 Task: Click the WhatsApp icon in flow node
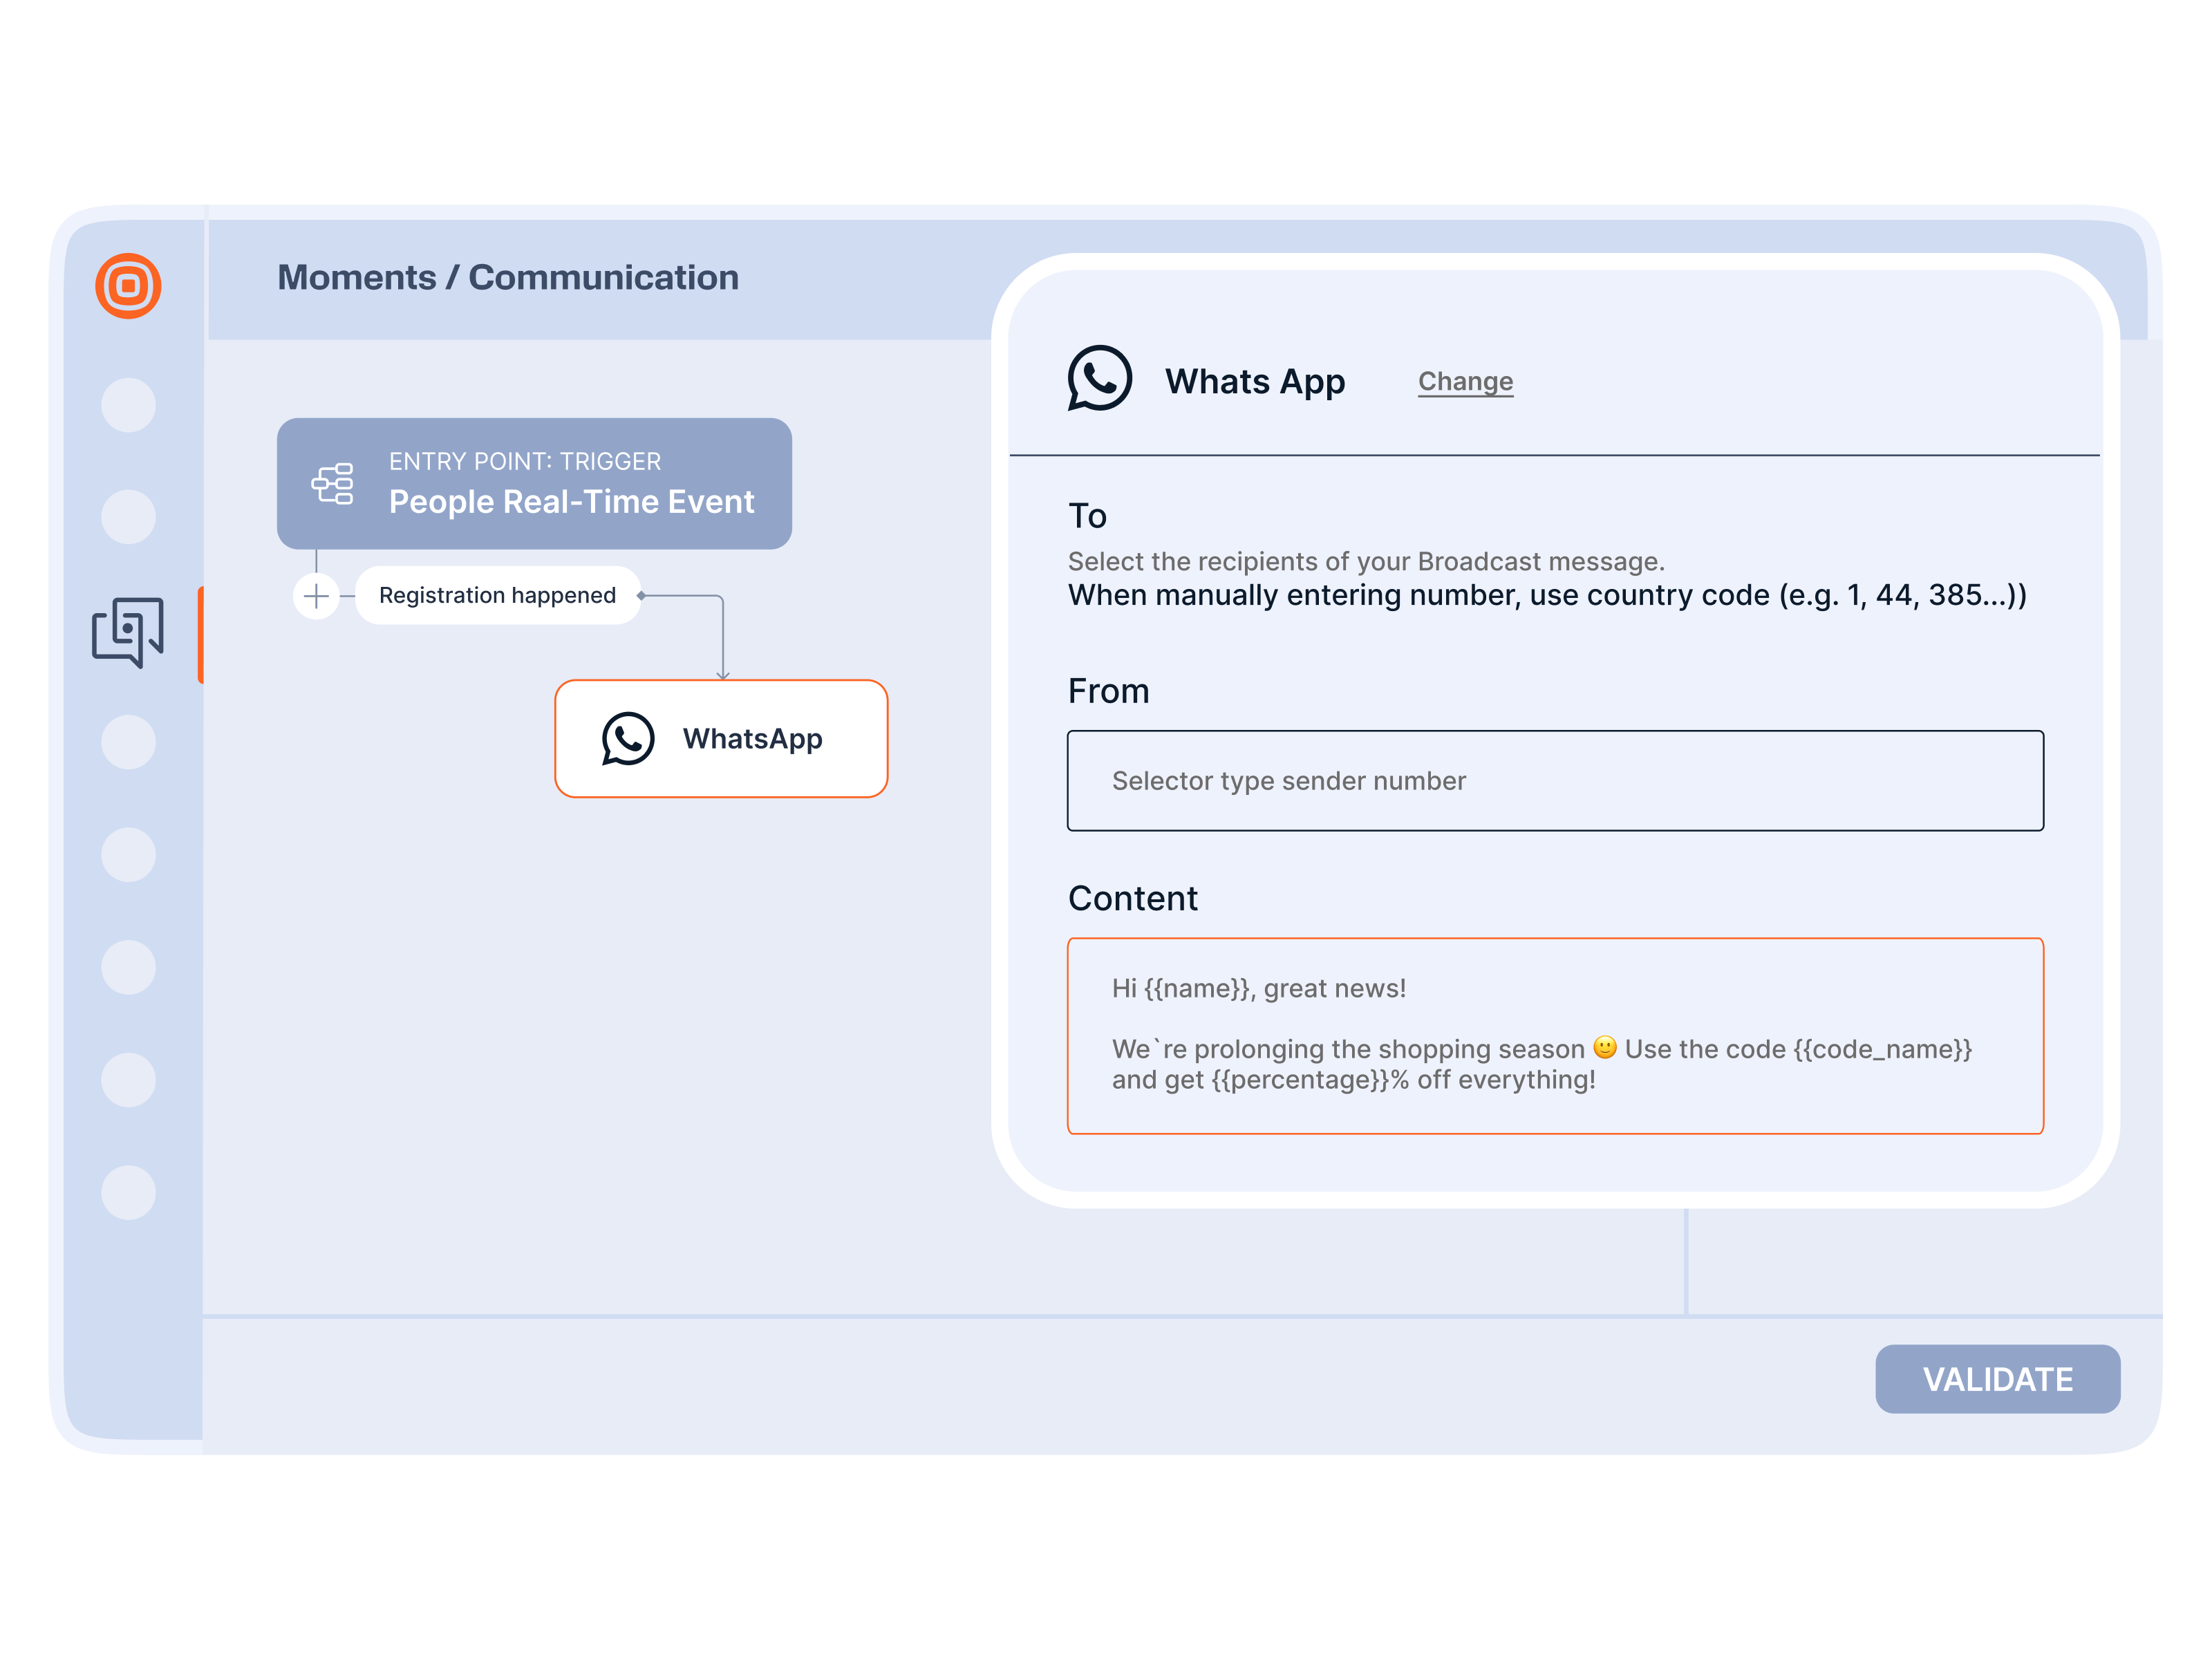628,739
